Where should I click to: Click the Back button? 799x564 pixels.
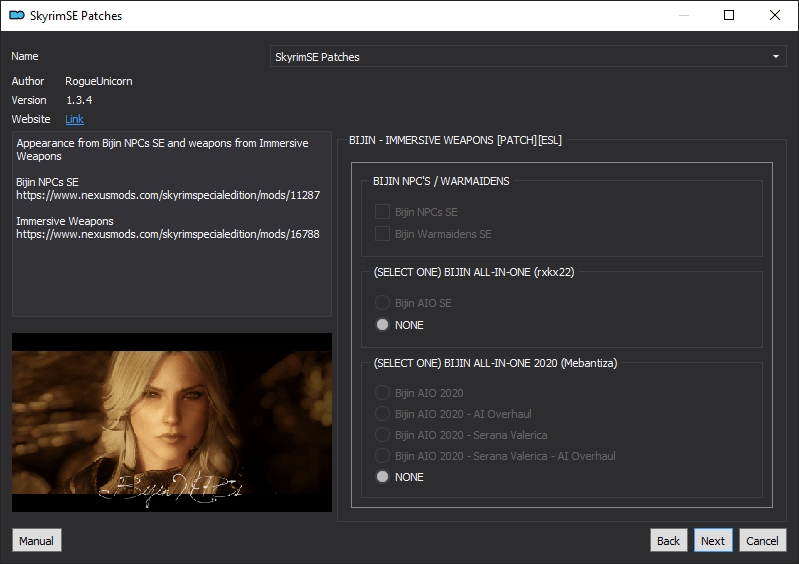click(x=669, y=540)
